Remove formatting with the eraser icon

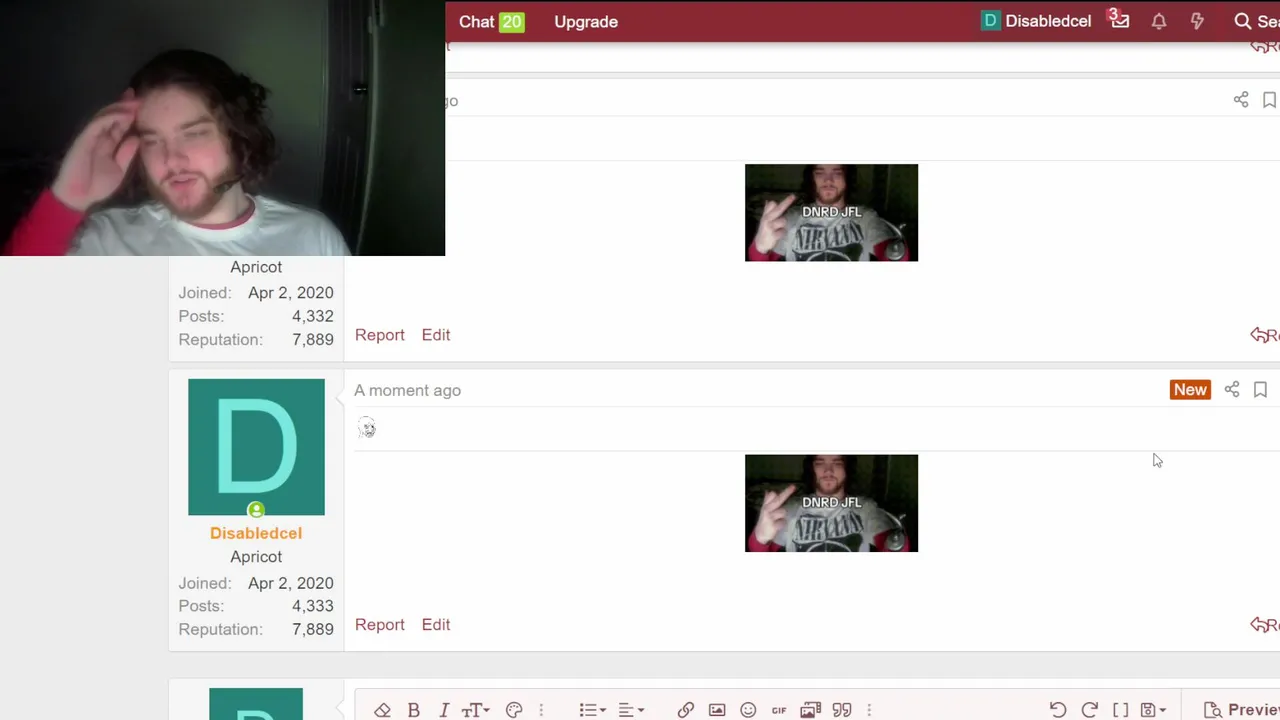pyautogui.click(x=382, y=710)
